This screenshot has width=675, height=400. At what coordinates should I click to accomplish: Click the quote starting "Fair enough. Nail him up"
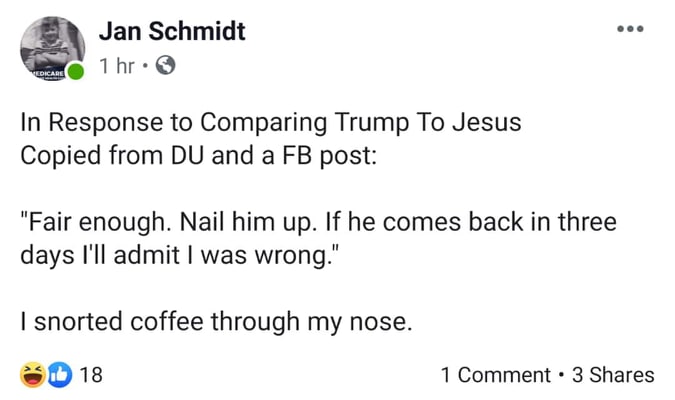tap(318, 221)
